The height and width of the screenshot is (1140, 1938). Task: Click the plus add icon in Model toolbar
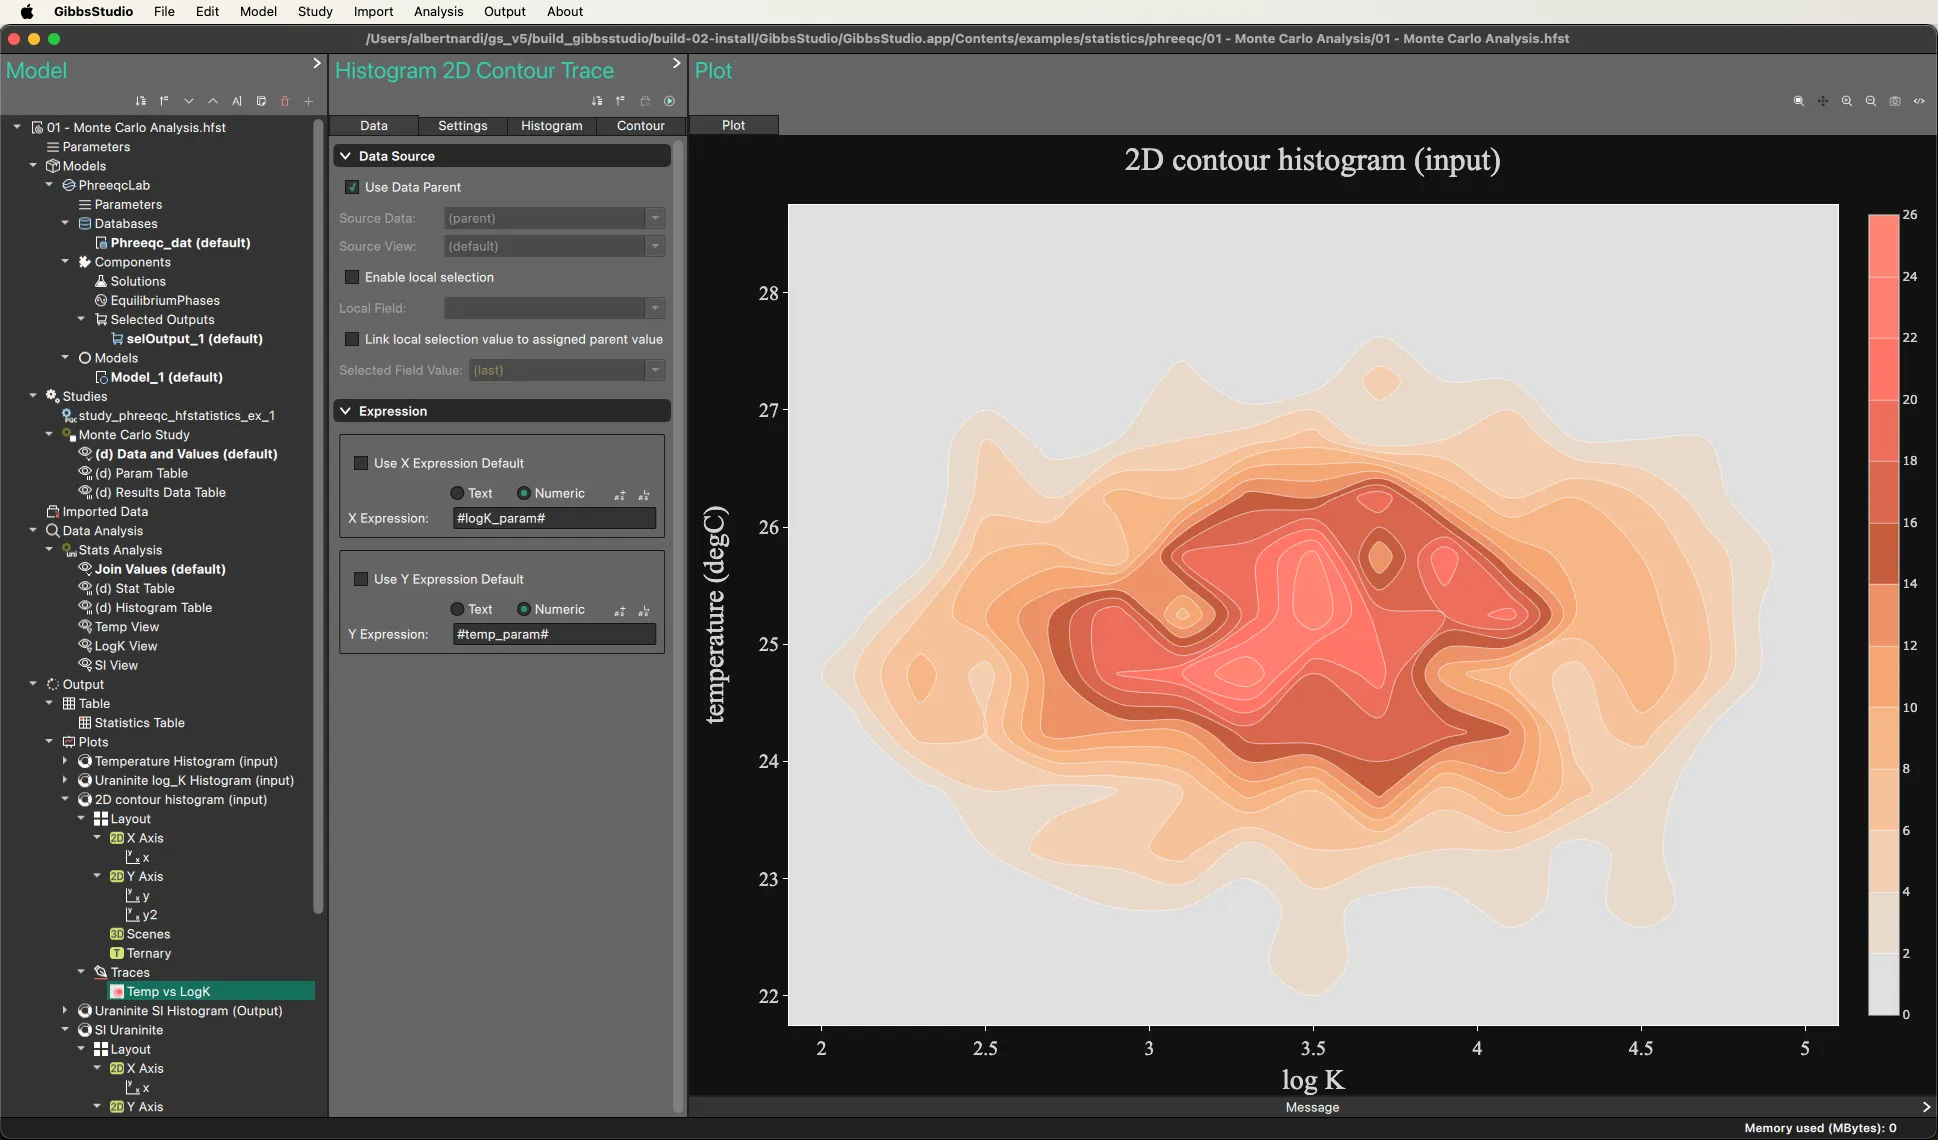click(x=309, y=101)
